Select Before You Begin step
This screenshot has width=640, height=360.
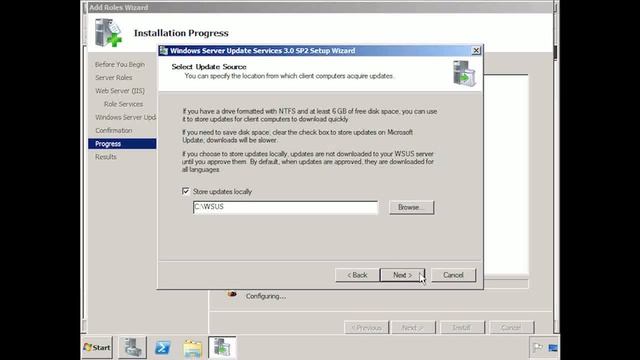coord(120,64)
